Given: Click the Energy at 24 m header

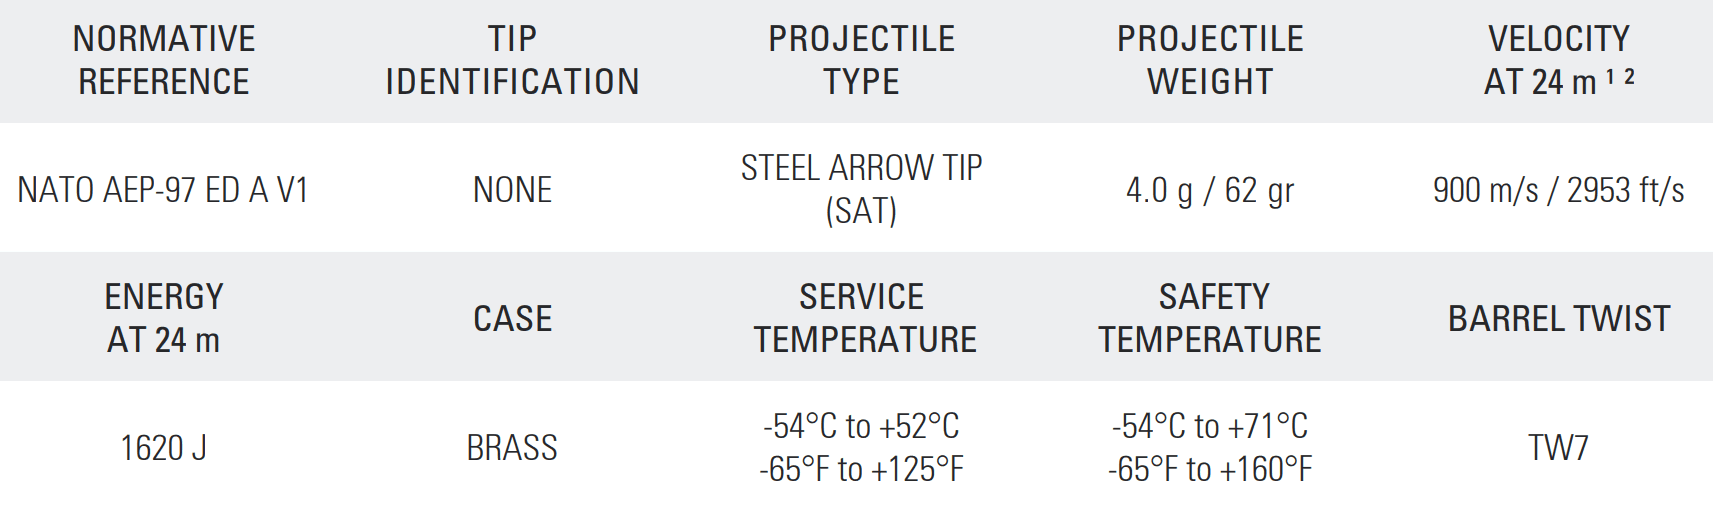Looking at the screenshot, I should (x=164, y=318).
